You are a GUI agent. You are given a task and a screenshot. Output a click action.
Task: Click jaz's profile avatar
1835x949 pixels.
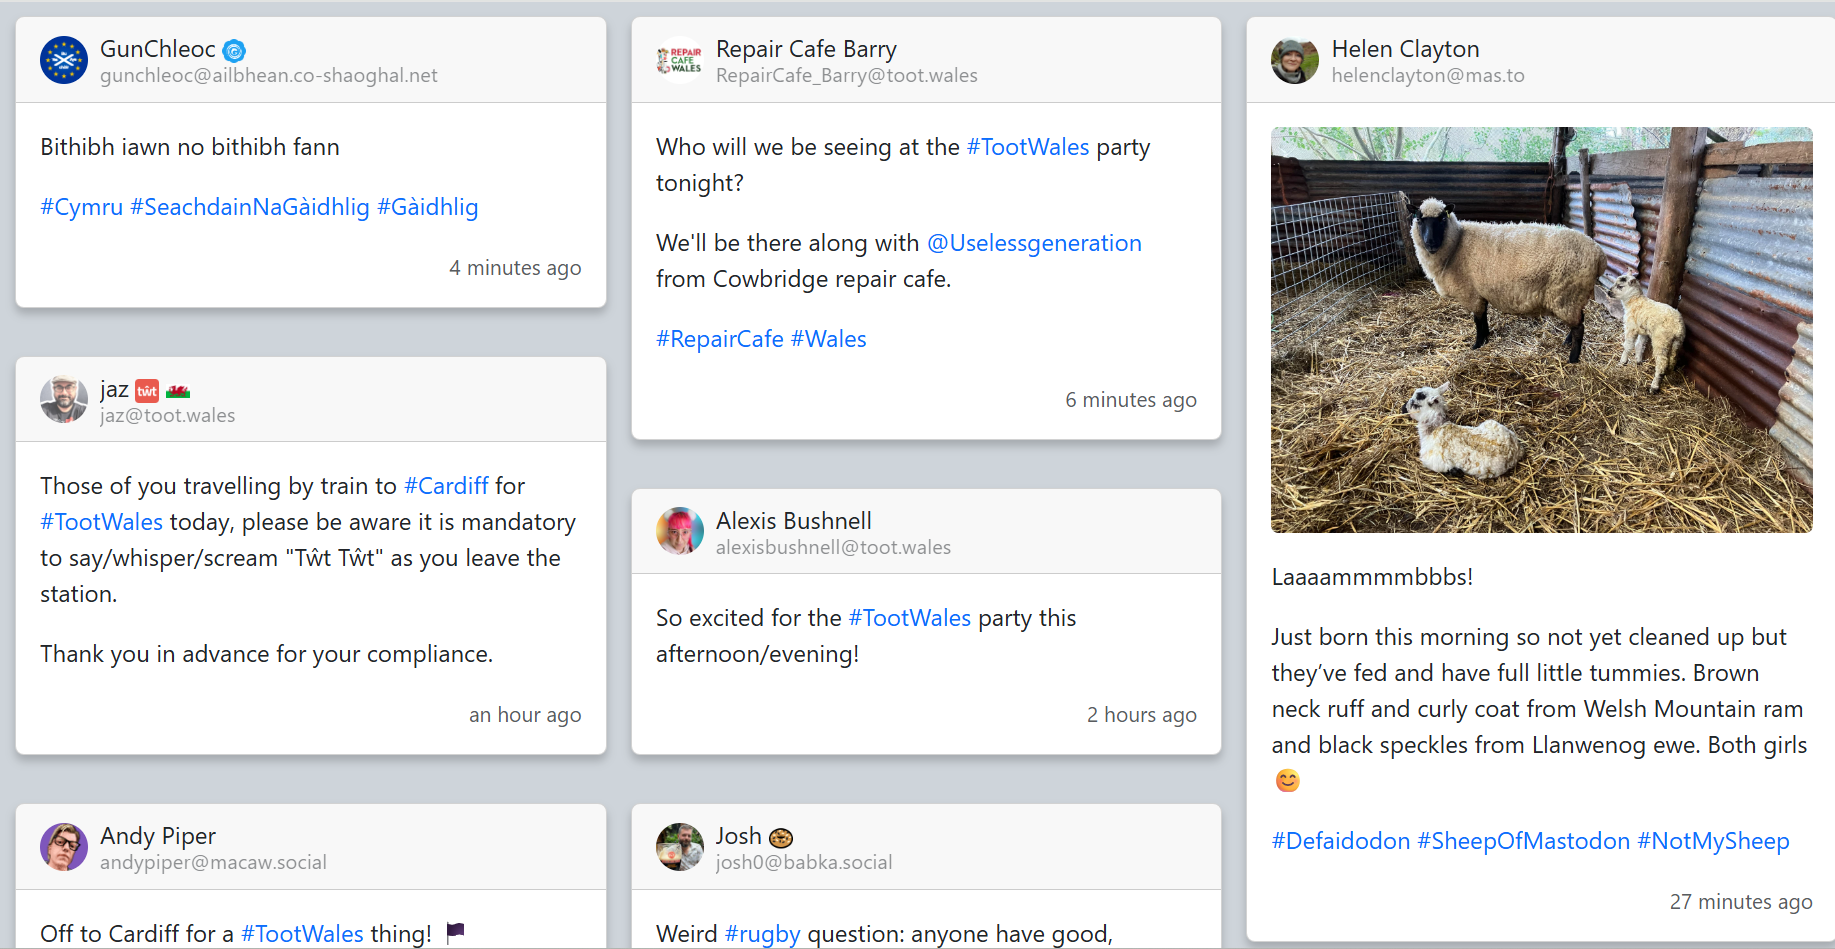(x=64, y=399)
